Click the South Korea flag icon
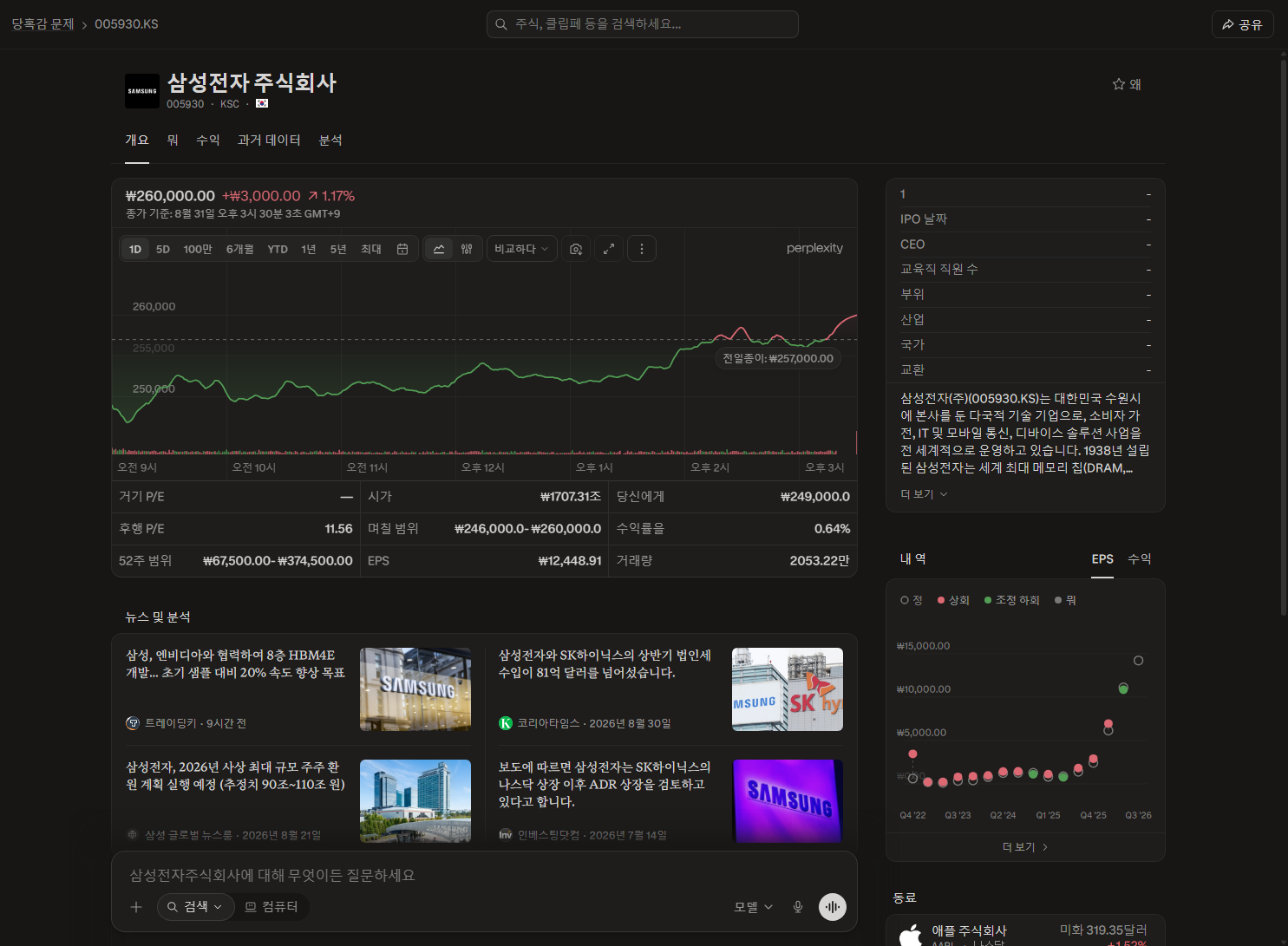This screenshot has height=946, width=1288. (x=262, y=103)
